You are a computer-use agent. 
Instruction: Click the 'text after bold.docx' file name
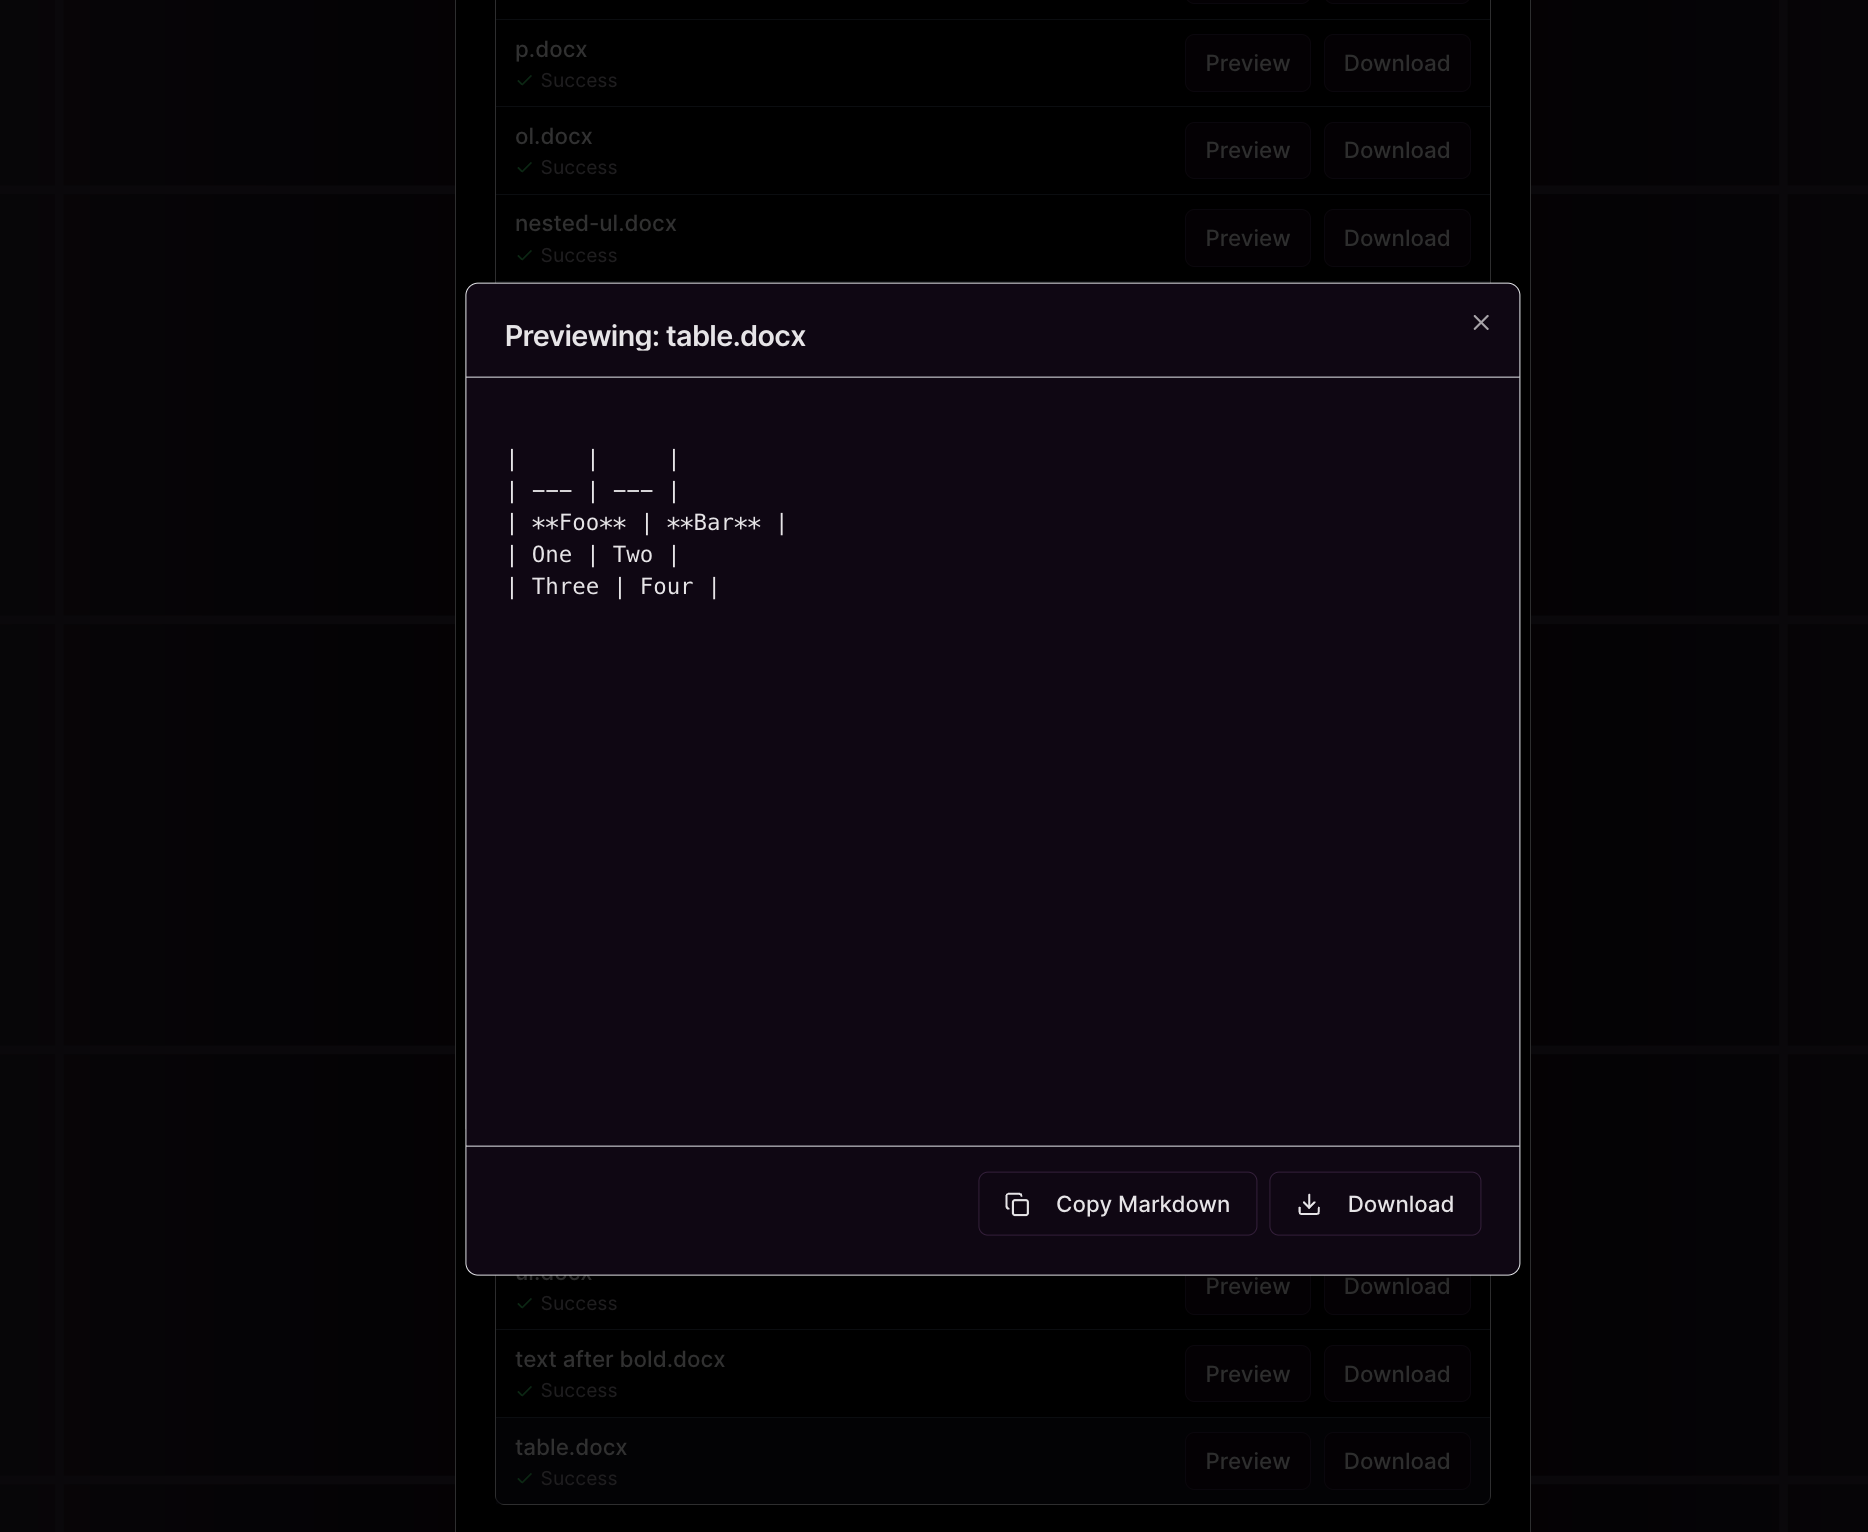(620, 1359)
